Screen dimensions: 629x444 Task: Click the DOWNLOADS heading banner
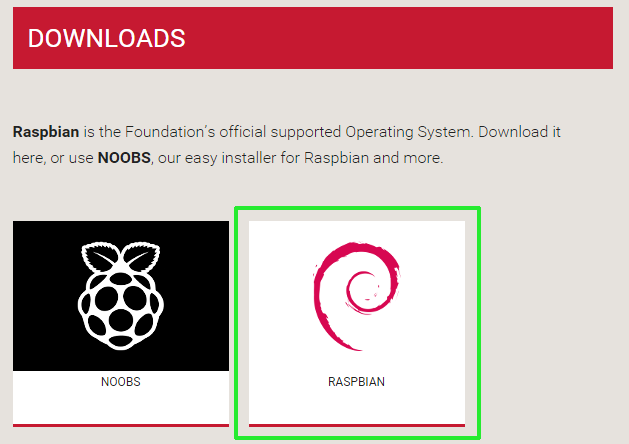pyautogui.click(x=313, y=38)
